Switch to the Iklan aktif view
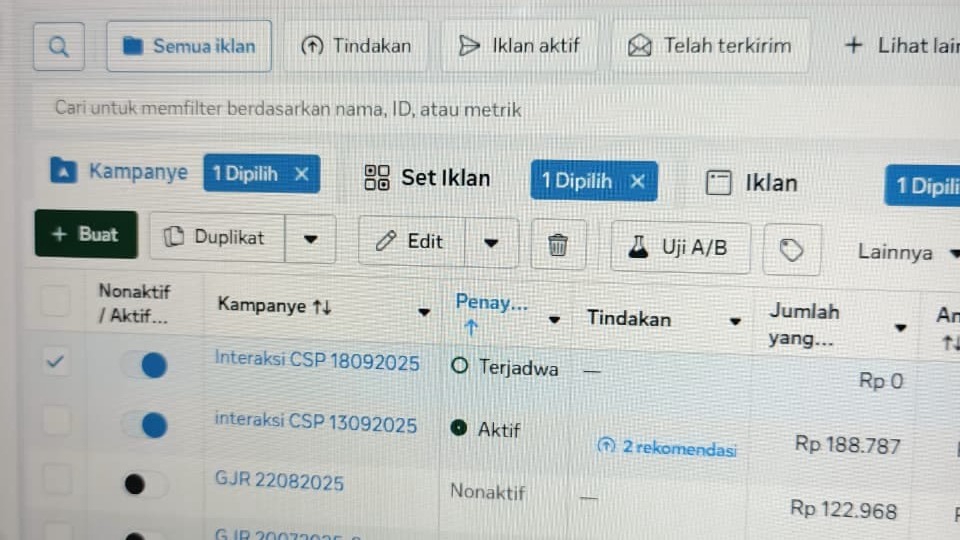Image resolution: width=960 pixels, height=540 pixels. [x=519, y=46]
